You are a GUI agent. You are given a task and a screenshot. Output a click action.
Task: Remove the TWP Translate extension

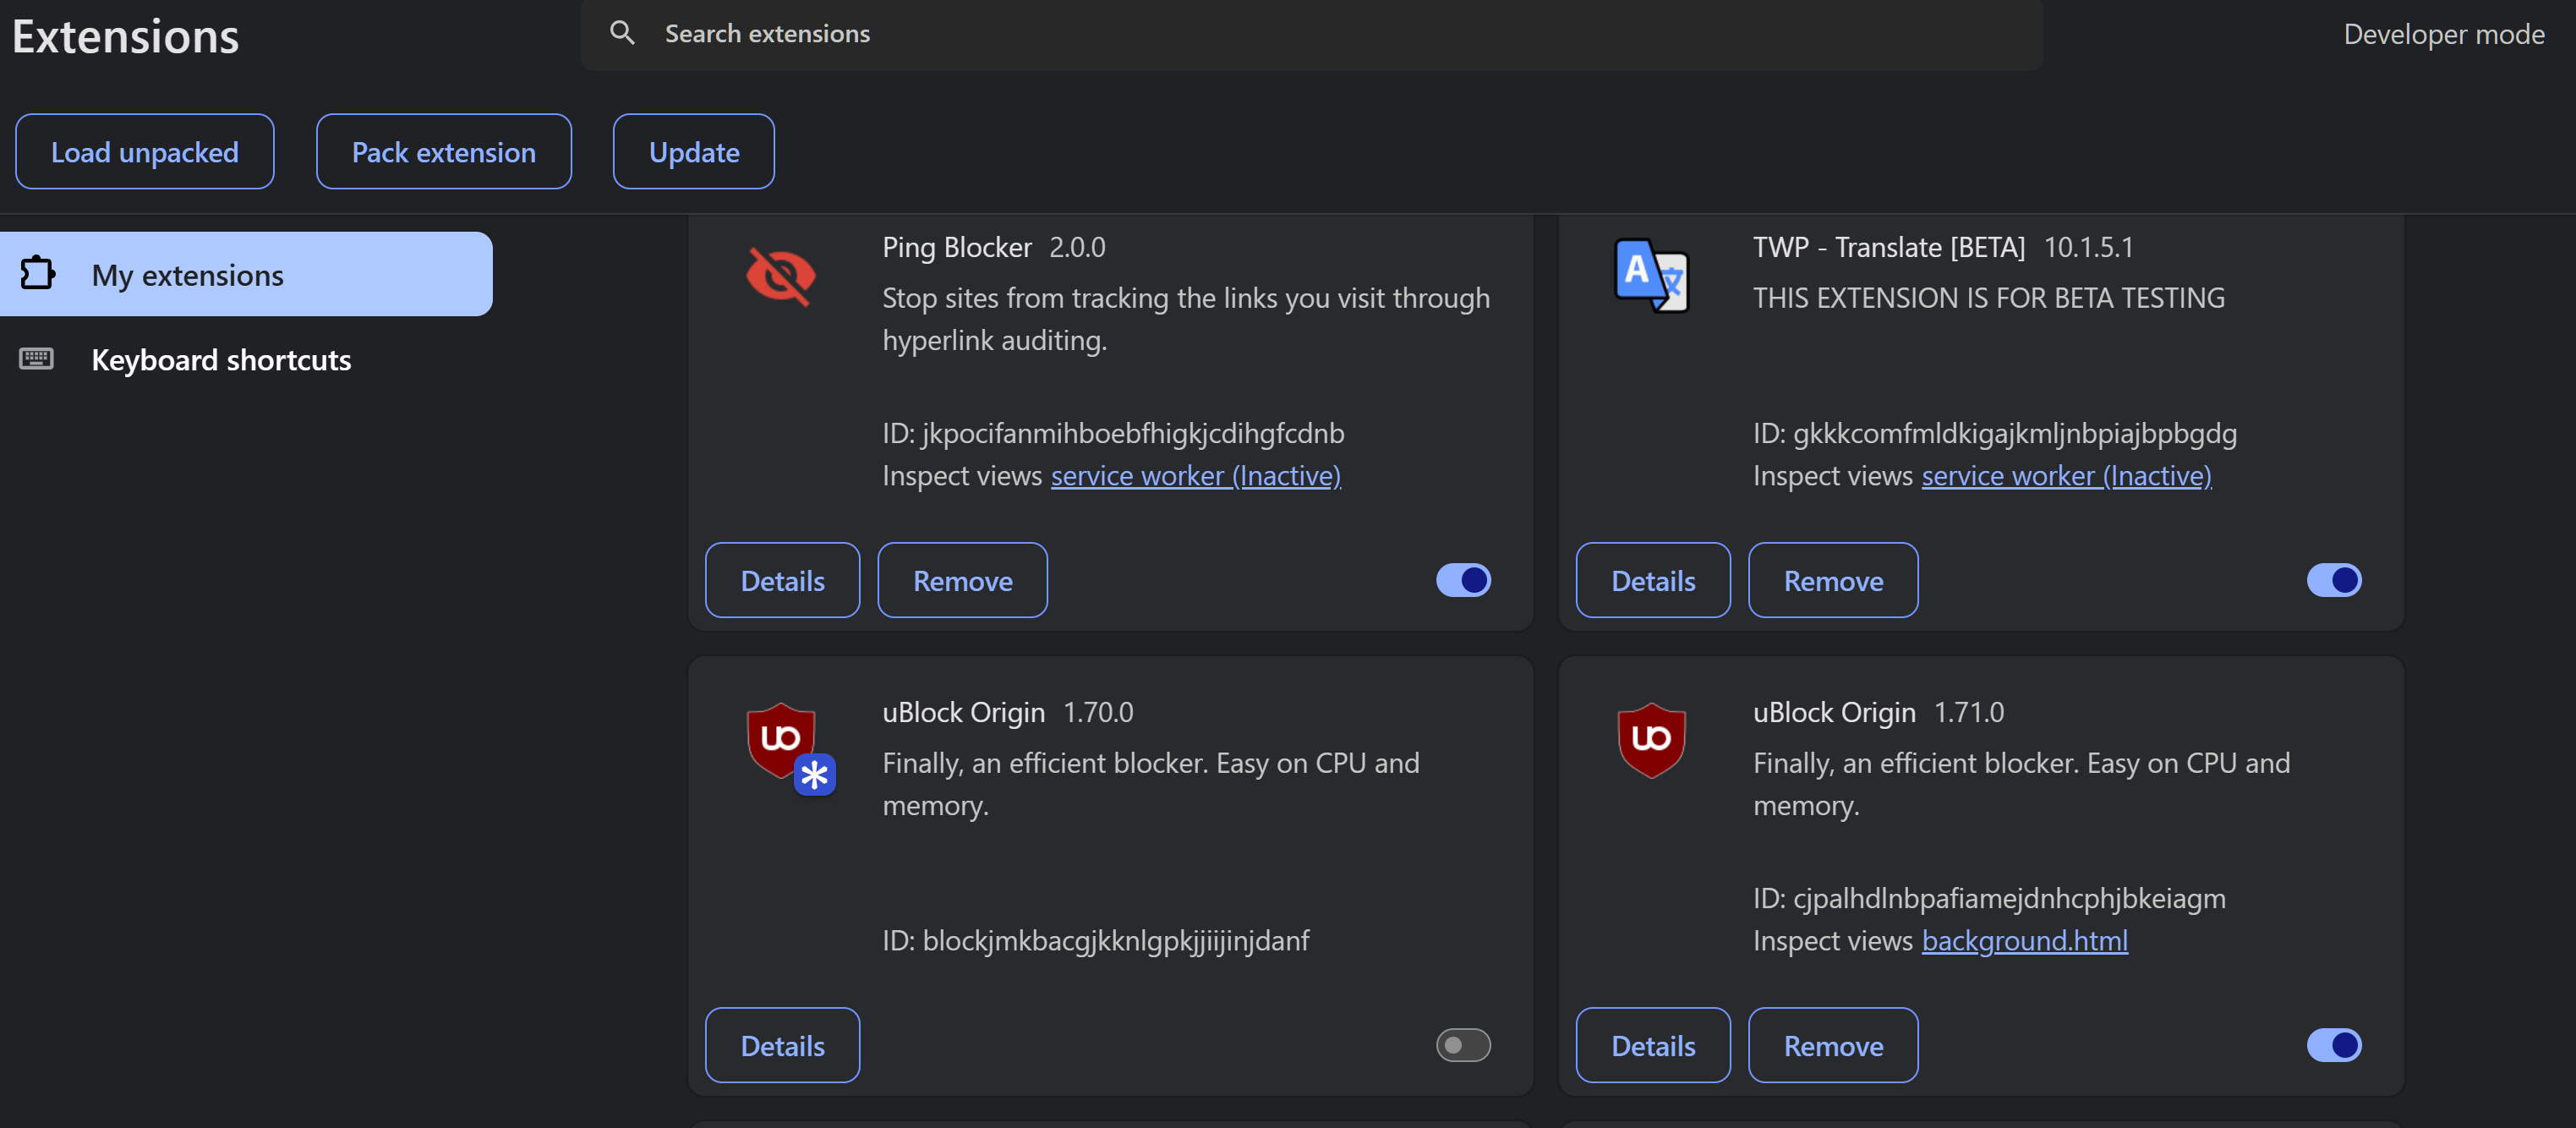pos(1833,580)
